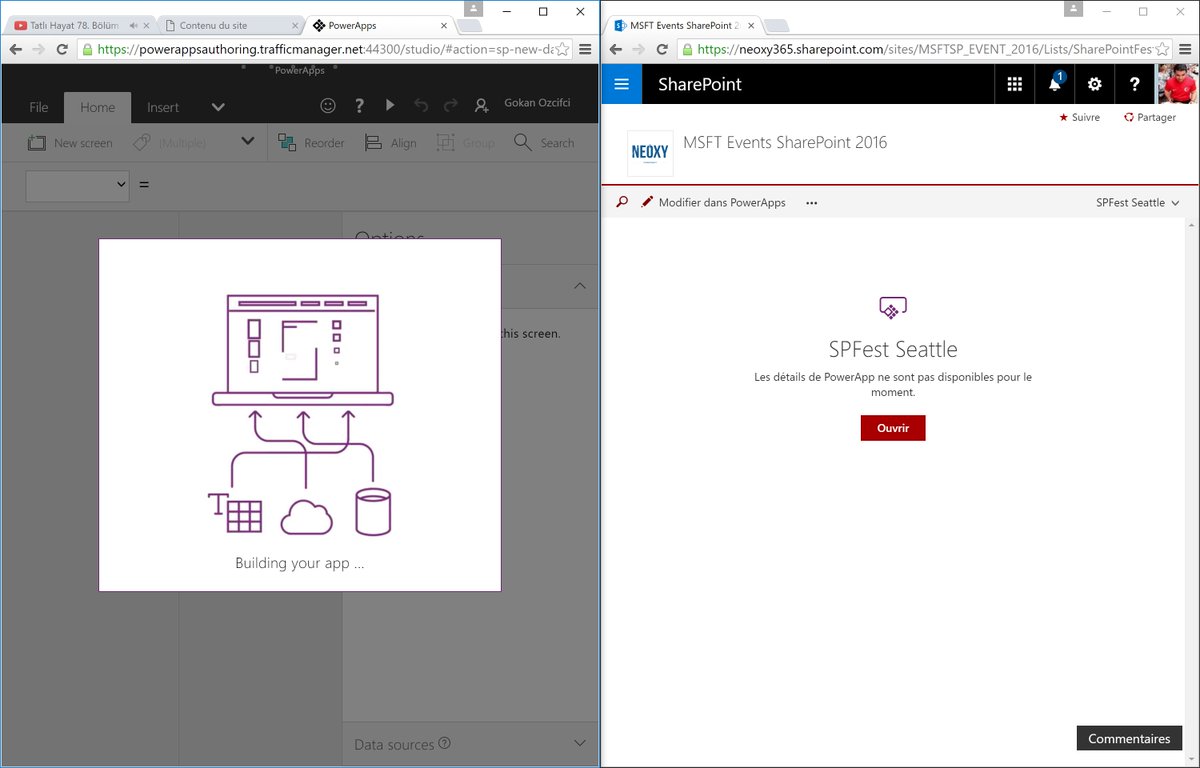The height and width of the screenshot is (768, 1200).
Task: Click Suivre to follow the site
Action: (x=1079, y=117)
